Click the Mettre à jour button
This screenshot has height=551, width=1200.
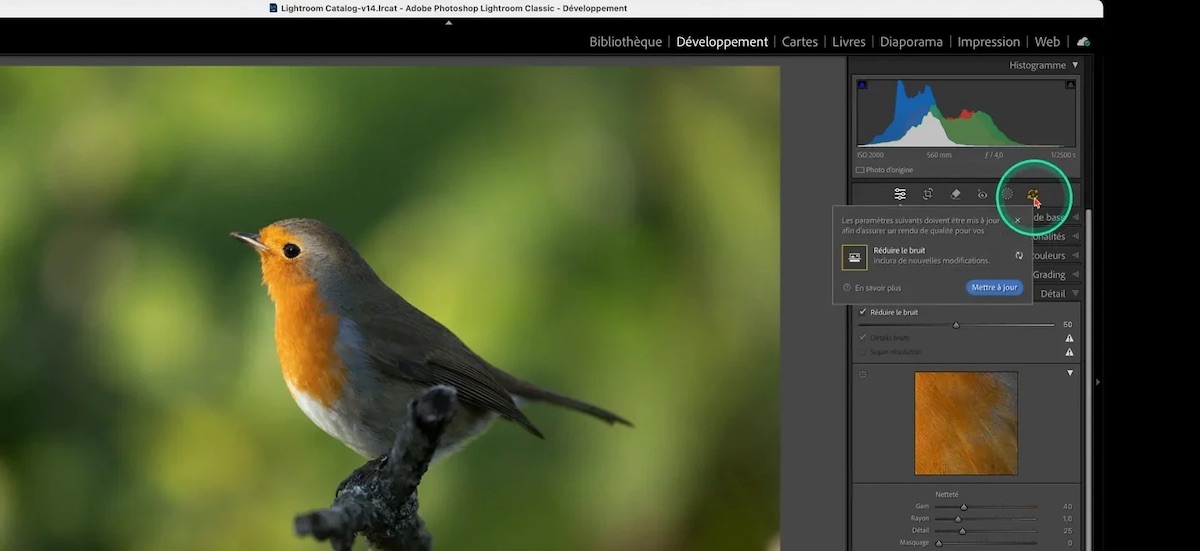click(994, 288)
